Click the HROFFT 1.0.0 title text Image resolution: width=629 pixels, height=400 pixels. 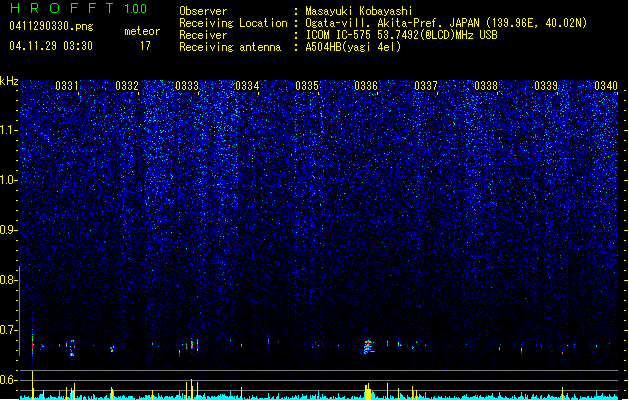[78, 8]
